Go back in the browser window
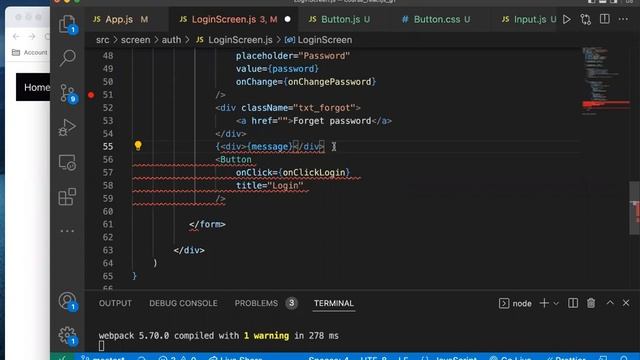640x360 pixels. click(16, 36)
